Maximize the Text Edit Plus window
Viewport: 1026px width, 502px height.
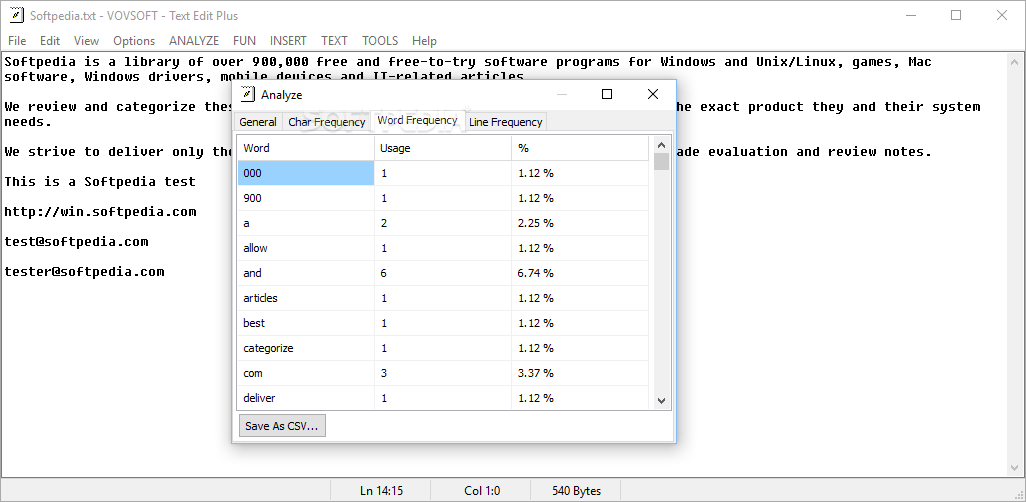coord(956,15)
